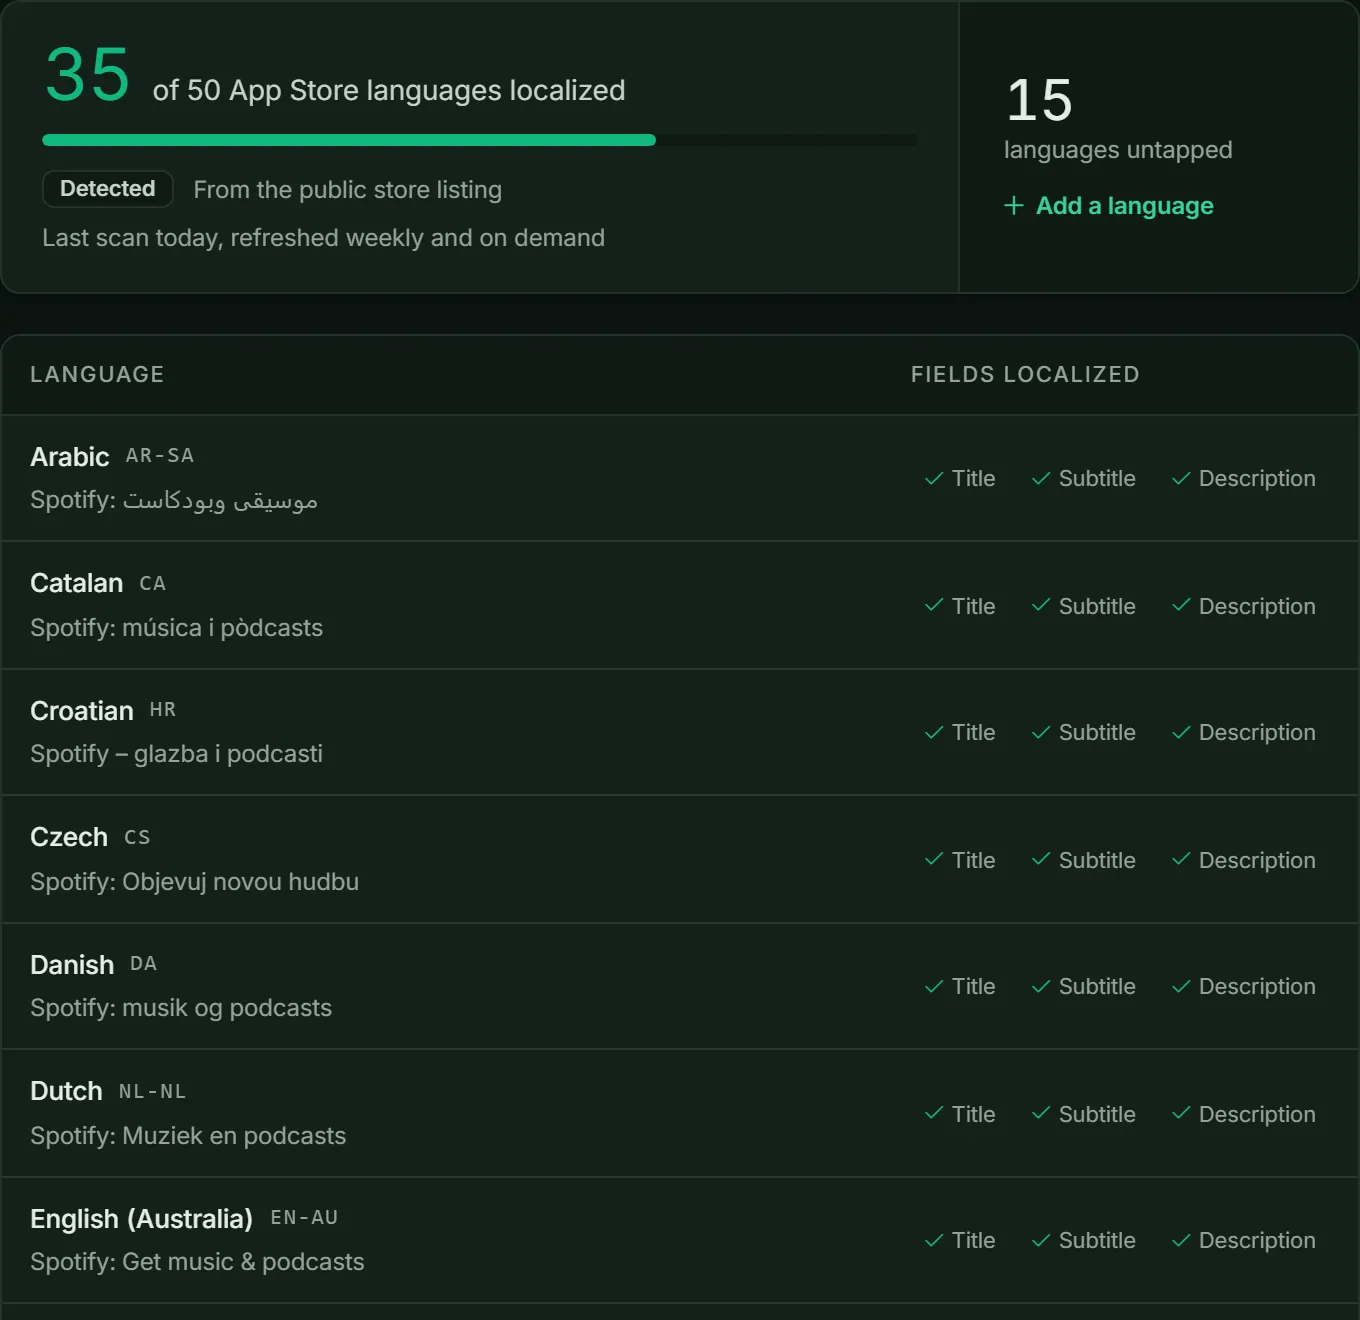This screenshot has width=1360, height=1320.
Task: Select the Catalan language name
Action: 77,583
